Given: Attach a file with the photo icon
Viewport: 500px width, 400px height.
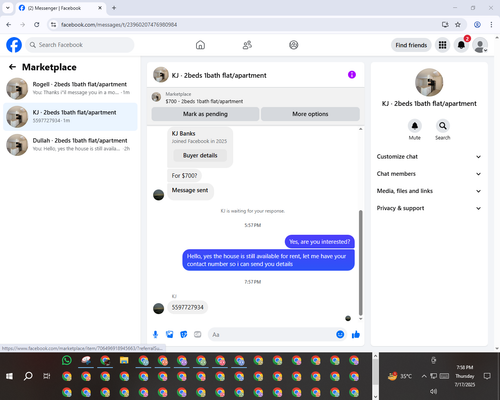Looking at the screenshot, I should click(170, 334).
